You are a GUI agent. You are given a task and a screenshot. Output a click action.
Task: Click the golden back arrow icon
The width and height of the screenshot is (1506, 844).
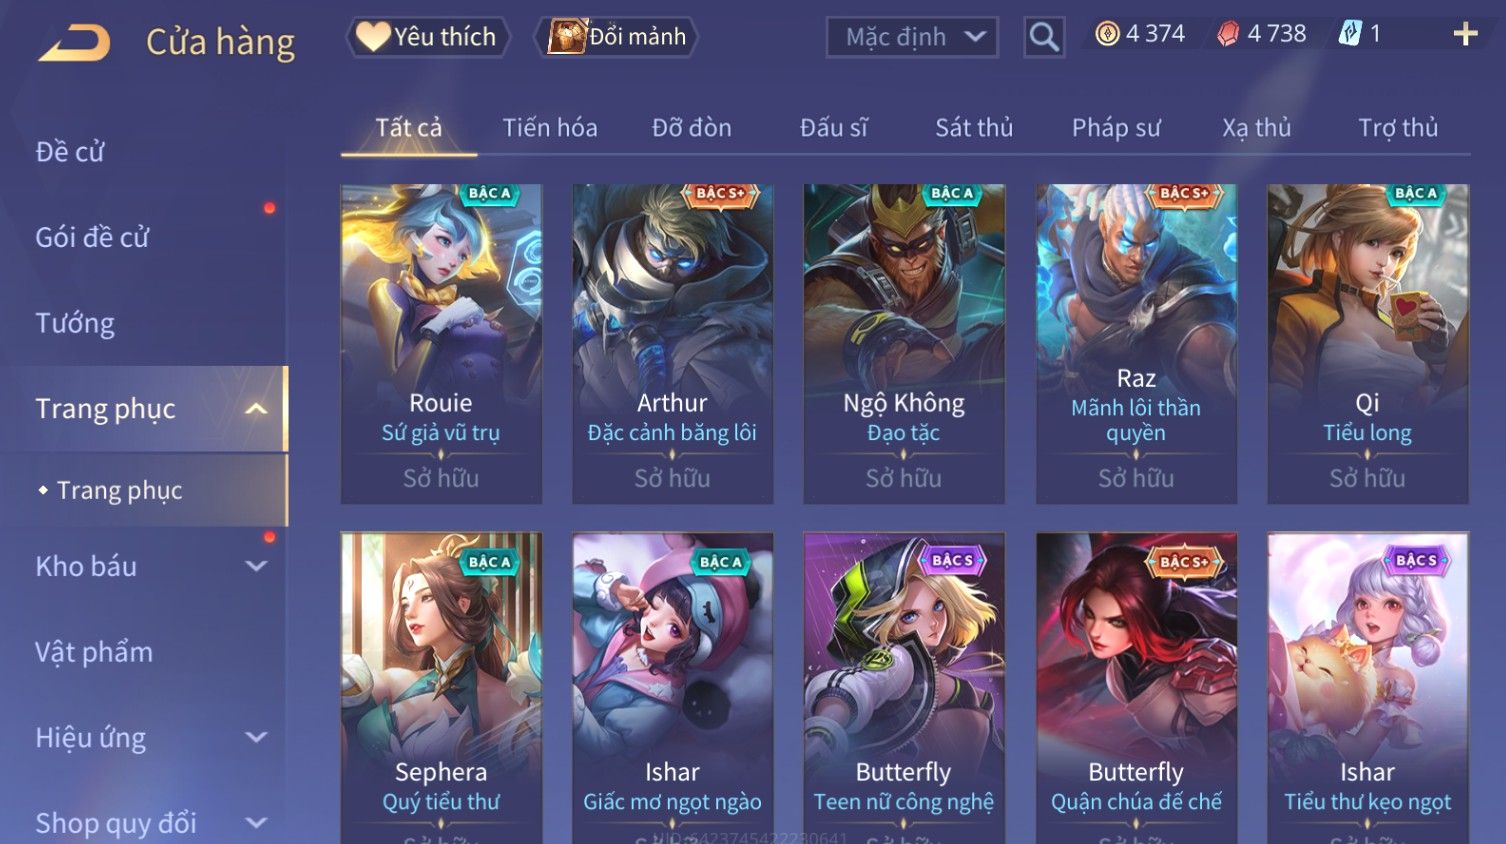(x=74, y=43)
